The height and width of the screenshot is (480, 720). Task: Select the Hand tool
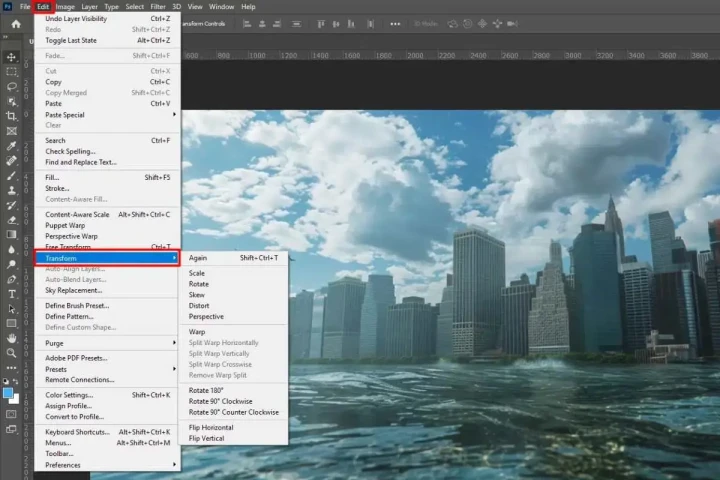click(x=11, y=338)
